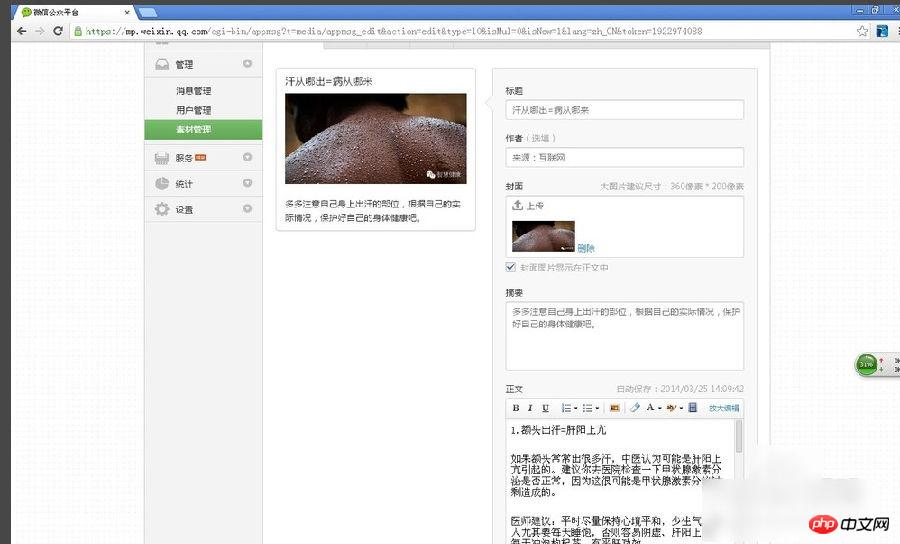This screenshot has width=900, height=544.
Task: Expand the 服务 section arrow
Action: tap(247, 157)
